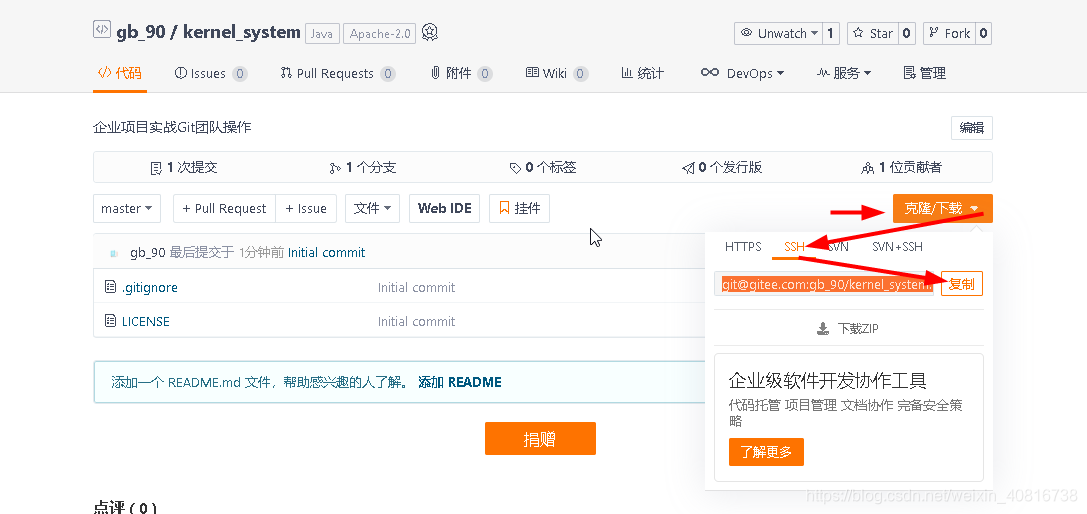Open the 文件 dropdown menu
This screenshot has height=514, width=1087.
372,209
